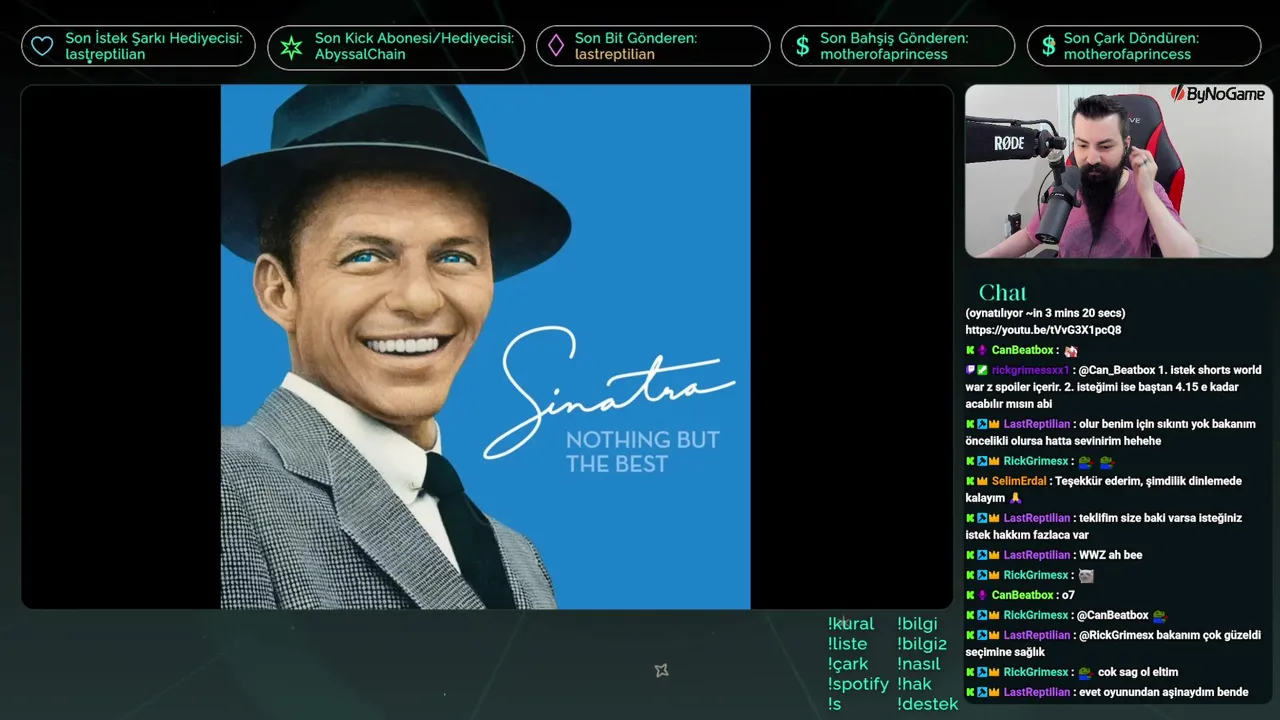Viewport: 1280px width, 720px height.
Task: Click the Sinatra Nothing But The Best album cover
Action: pos(485,346)
